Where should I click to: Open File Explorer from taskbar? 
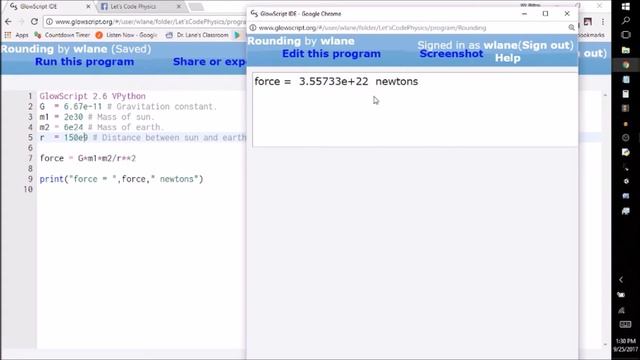[x=626, y=50]
